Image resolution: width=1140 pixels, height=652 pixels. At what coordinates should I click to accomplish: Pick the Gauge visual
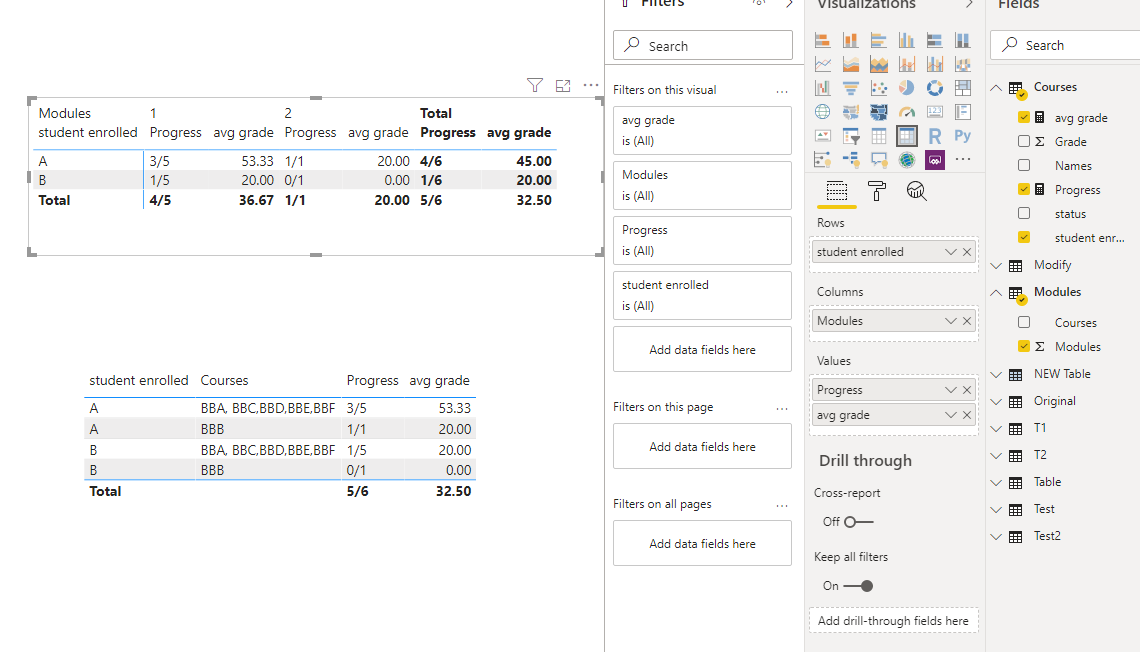coord(907,112)
